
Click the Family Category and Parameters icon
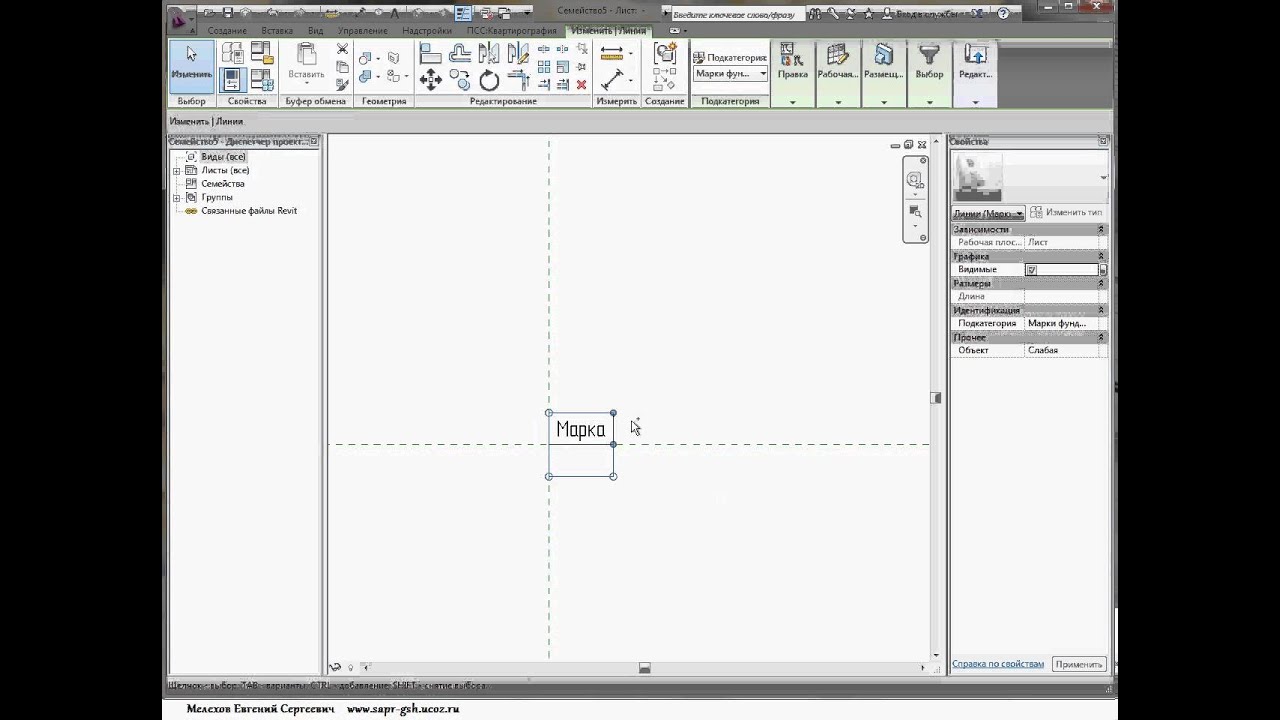click(262, 54)
